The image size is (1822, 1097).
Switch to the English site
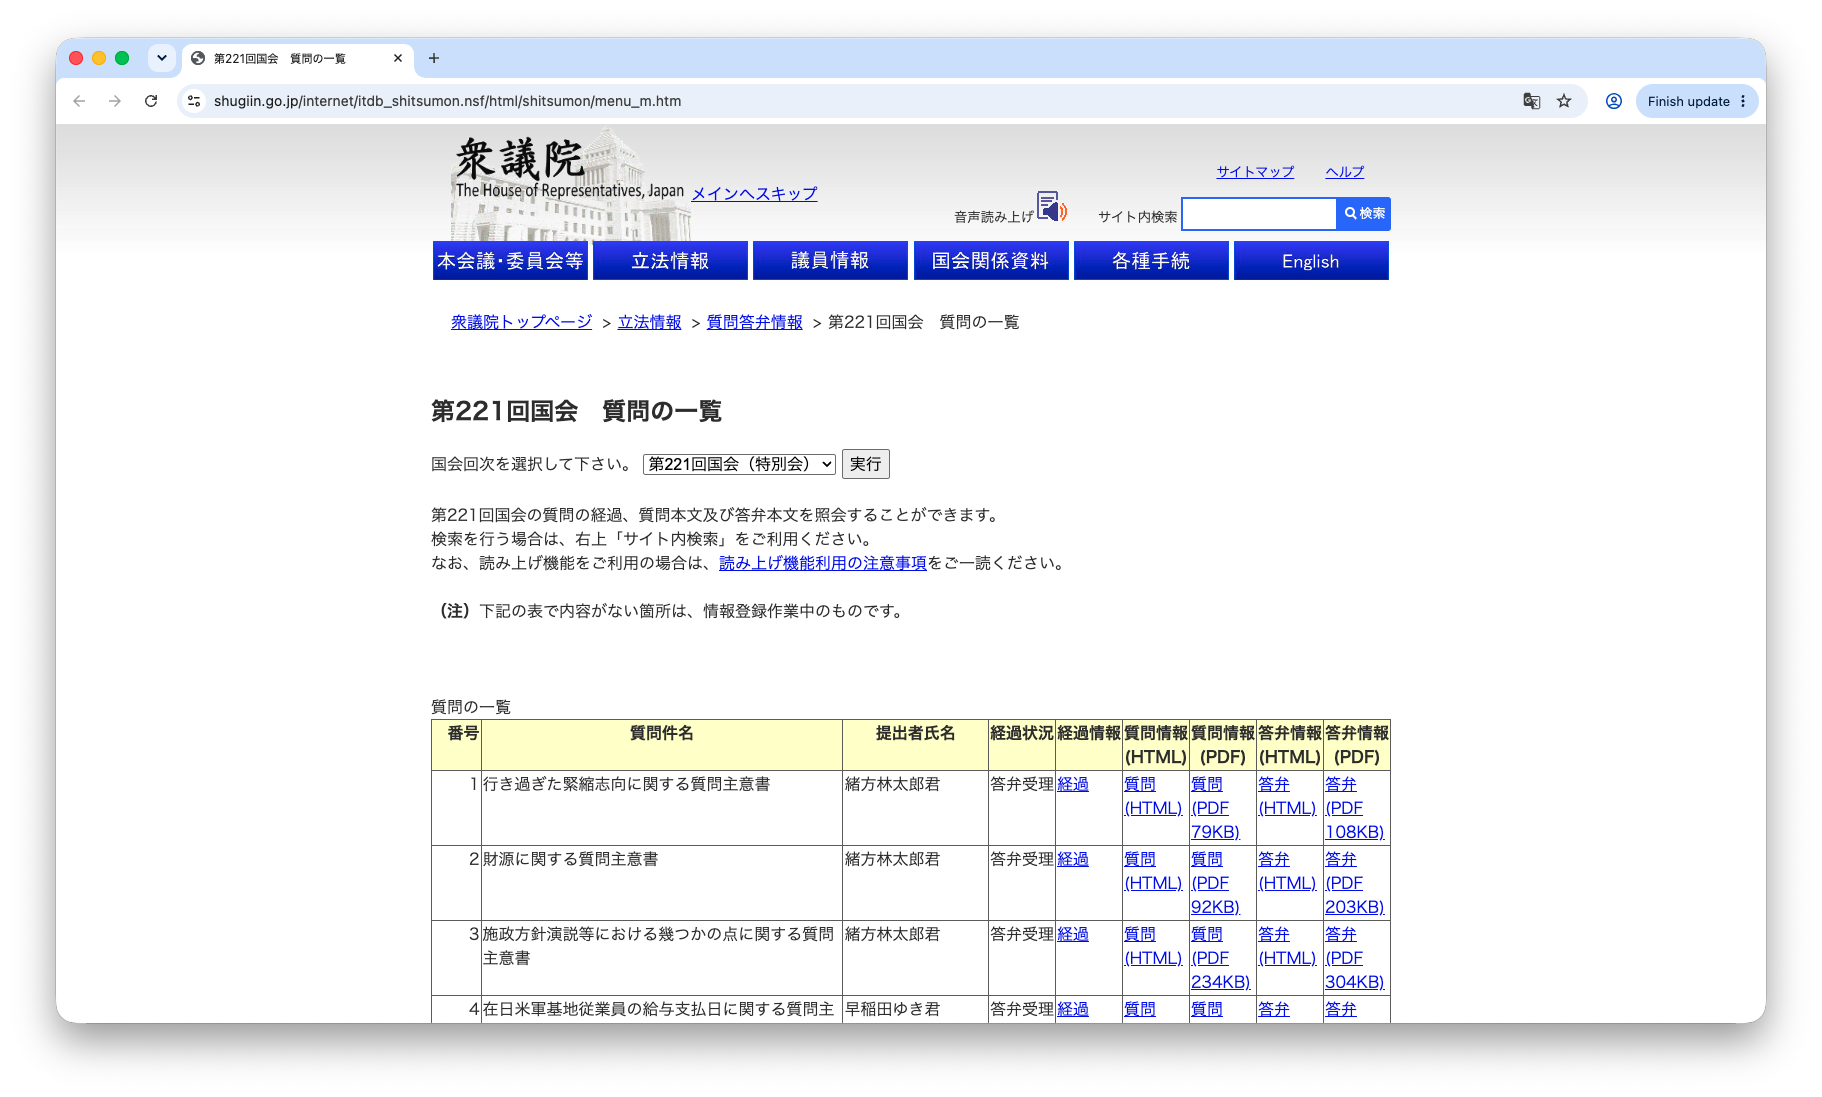tap(1311, 261)
